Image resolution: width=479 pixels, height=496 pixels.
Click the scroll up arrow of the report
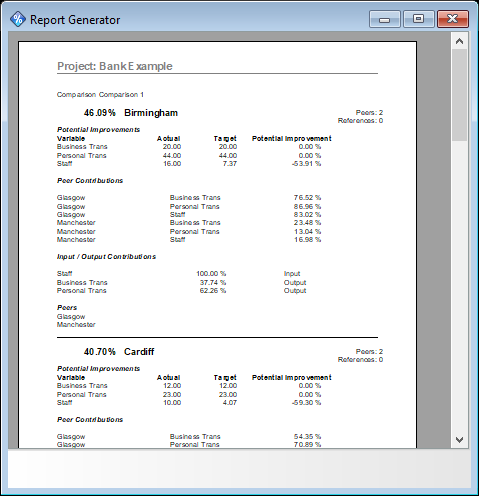coord(459,41)
